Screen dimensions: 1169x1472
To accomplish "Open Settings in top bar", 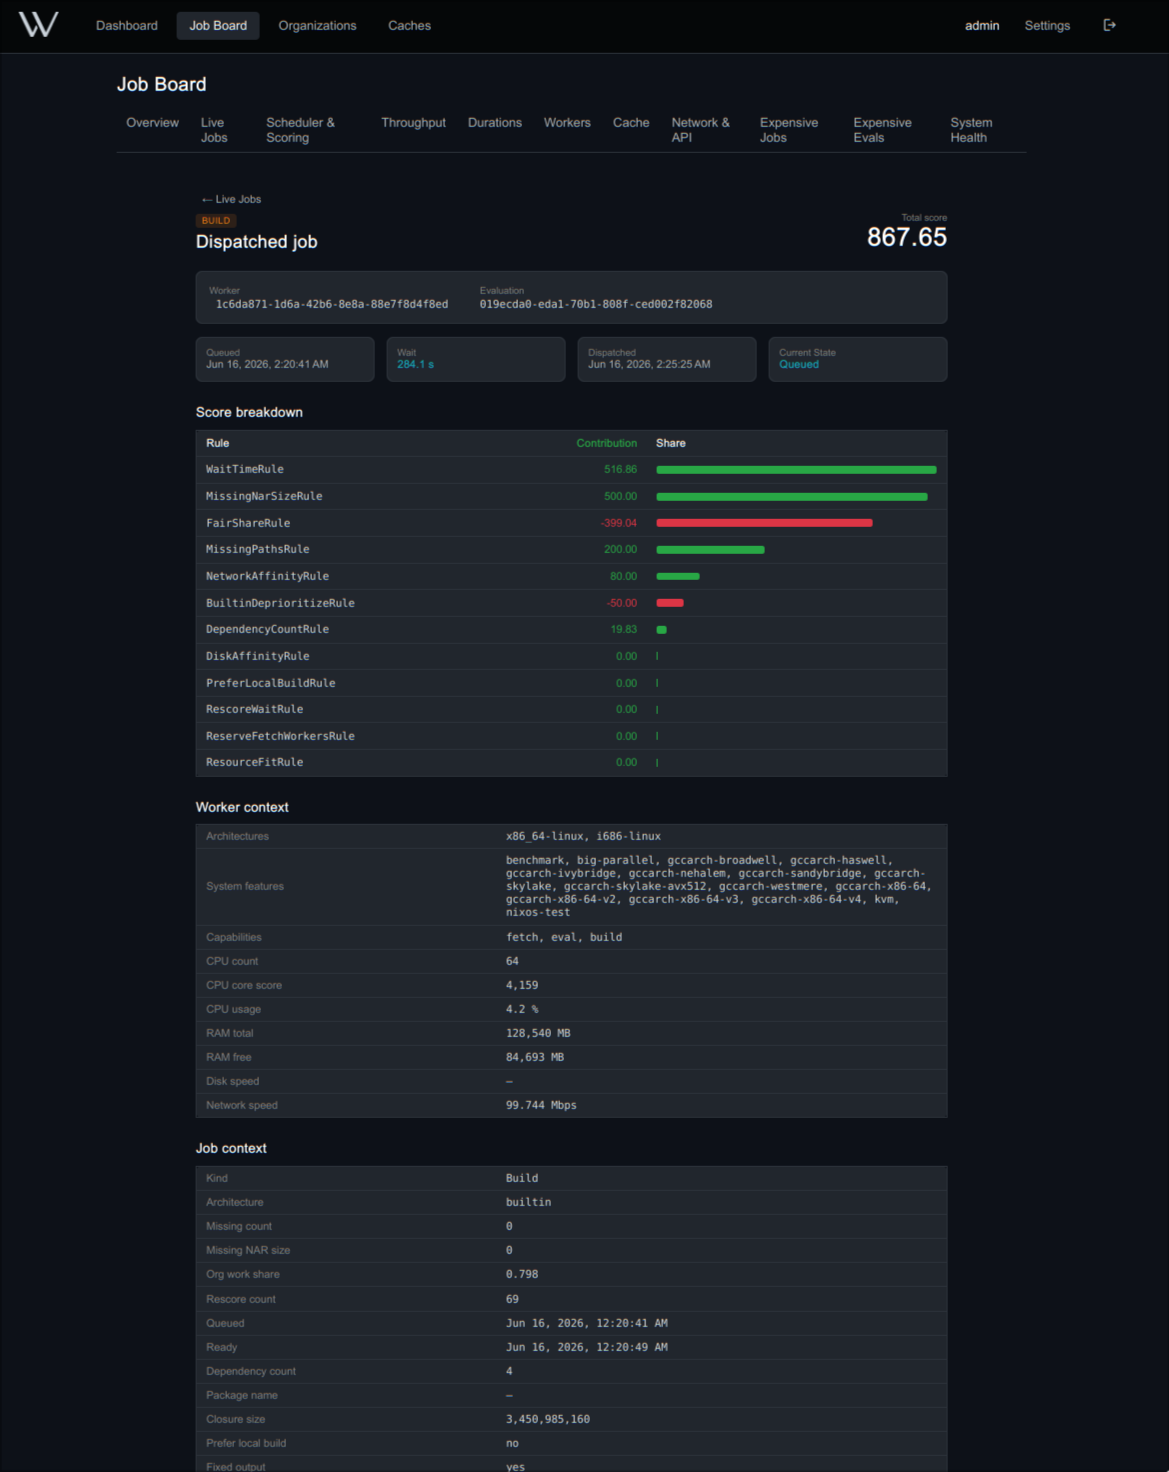I will (1047, 26).
